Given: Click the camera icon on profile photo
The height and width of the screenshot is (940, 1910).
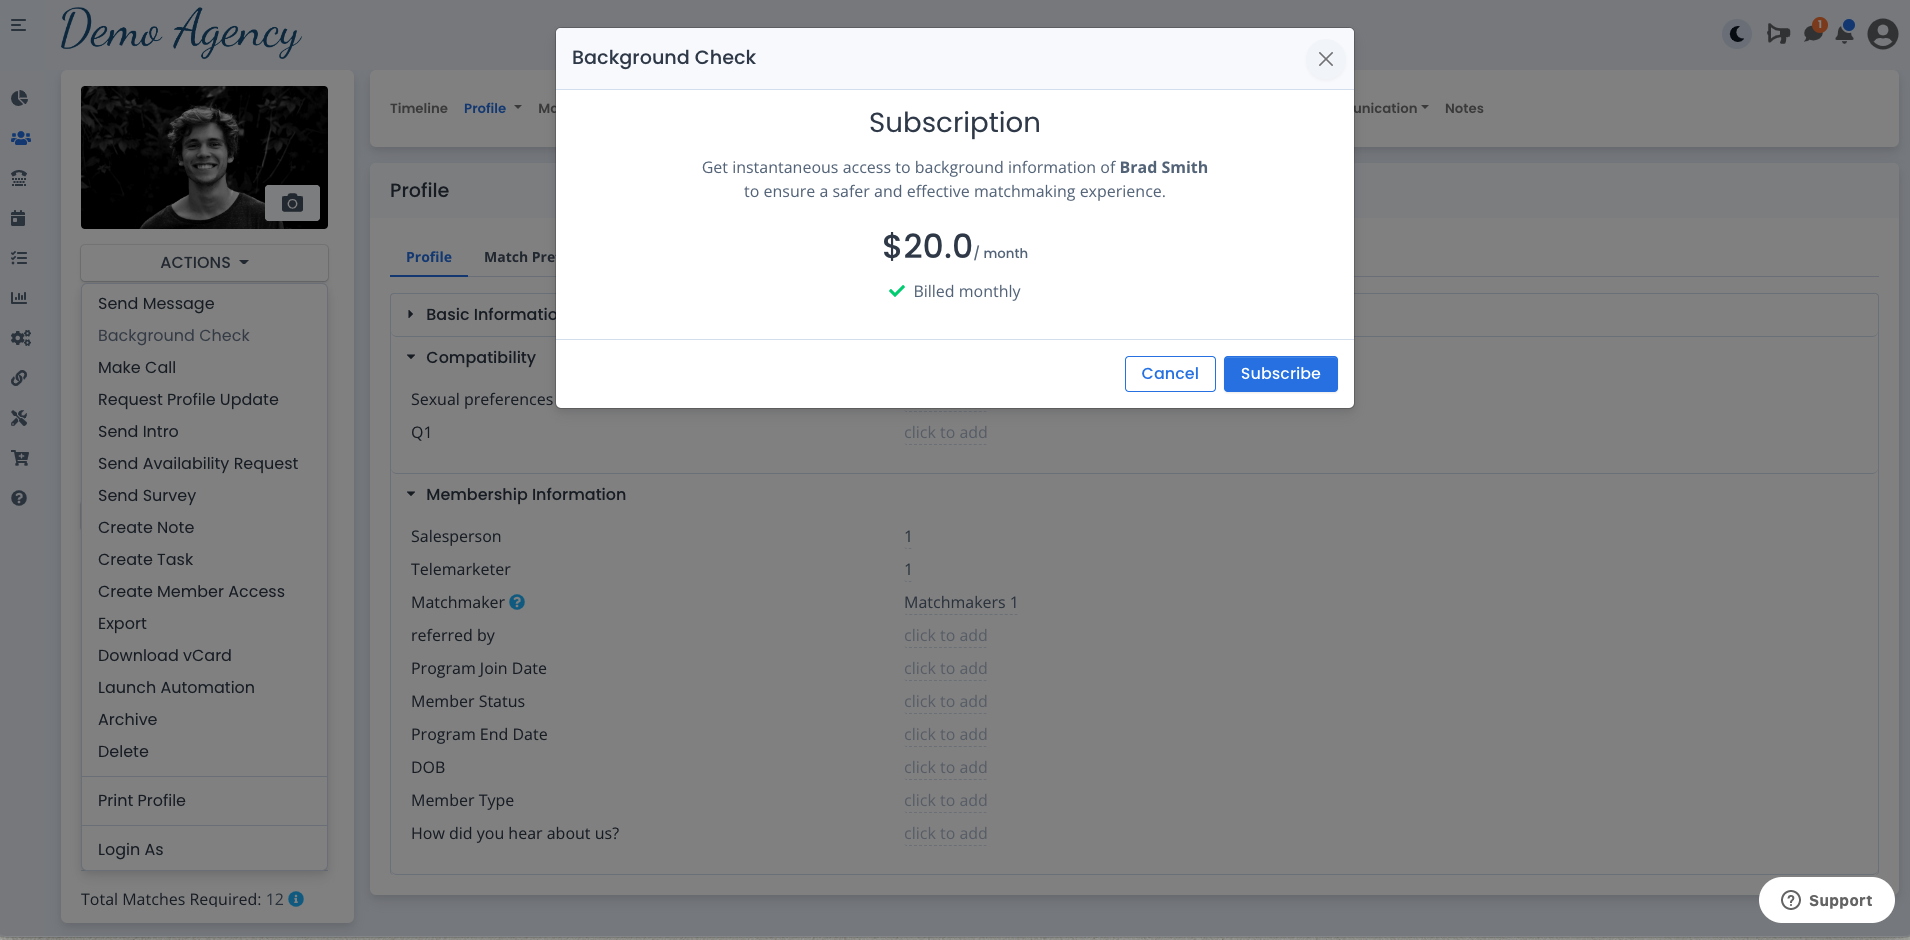Looking at the screenshot, I should coord(292,203).
